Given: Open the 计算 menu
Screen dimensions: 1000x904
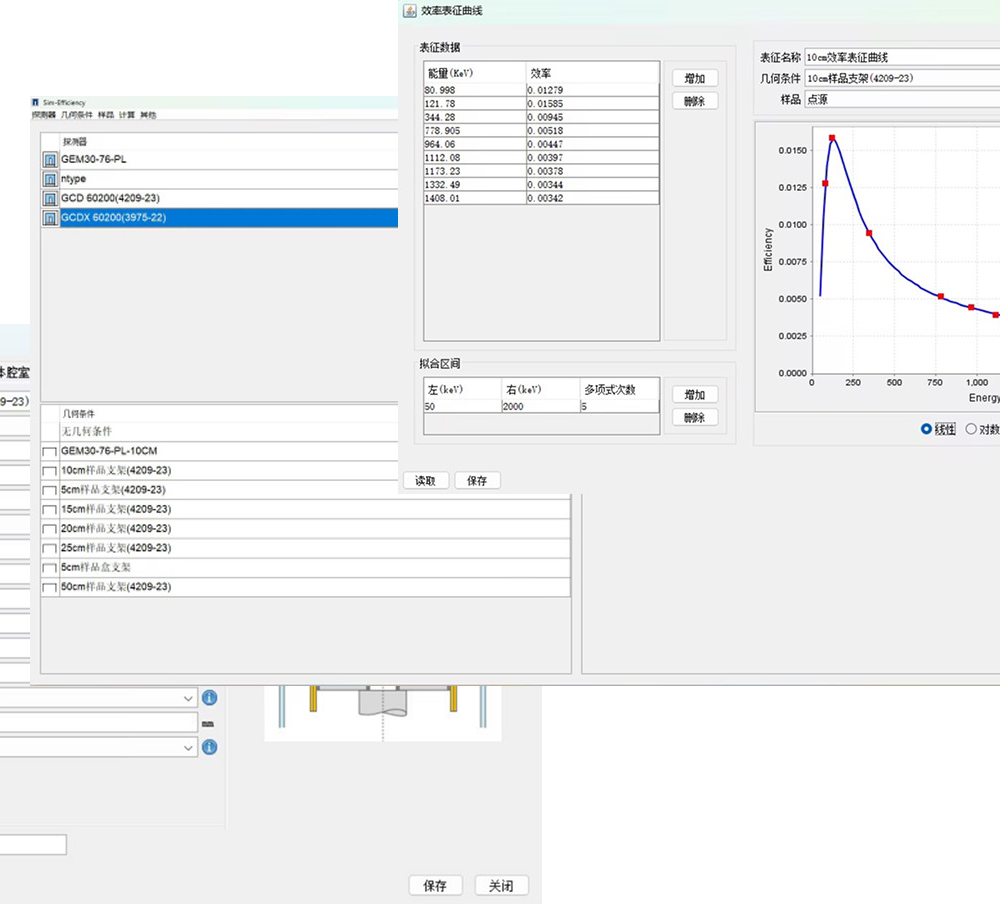Looking at the screenshot, I should tap(127, 115).
